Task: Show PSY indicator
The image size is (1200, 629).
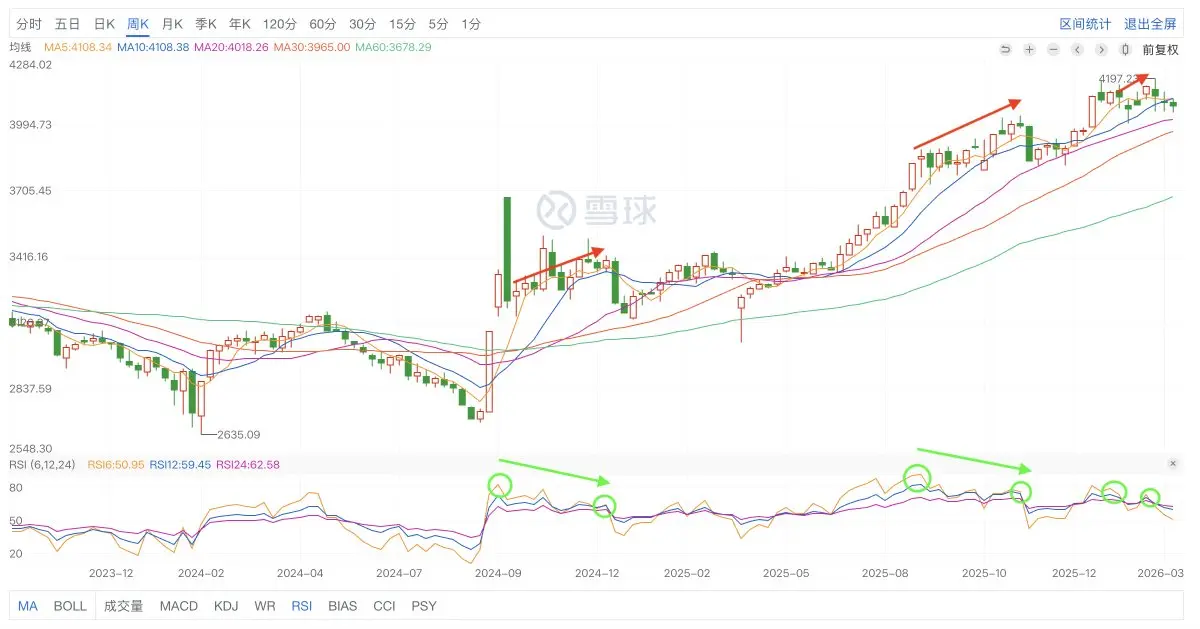Action: pyautogui.click(x=424, y=606)
